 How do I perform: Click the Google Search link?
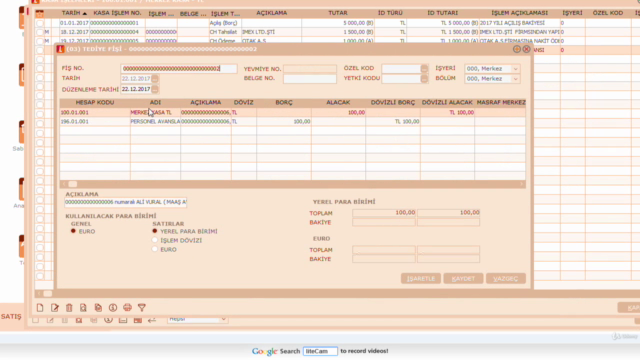point(276,351)
